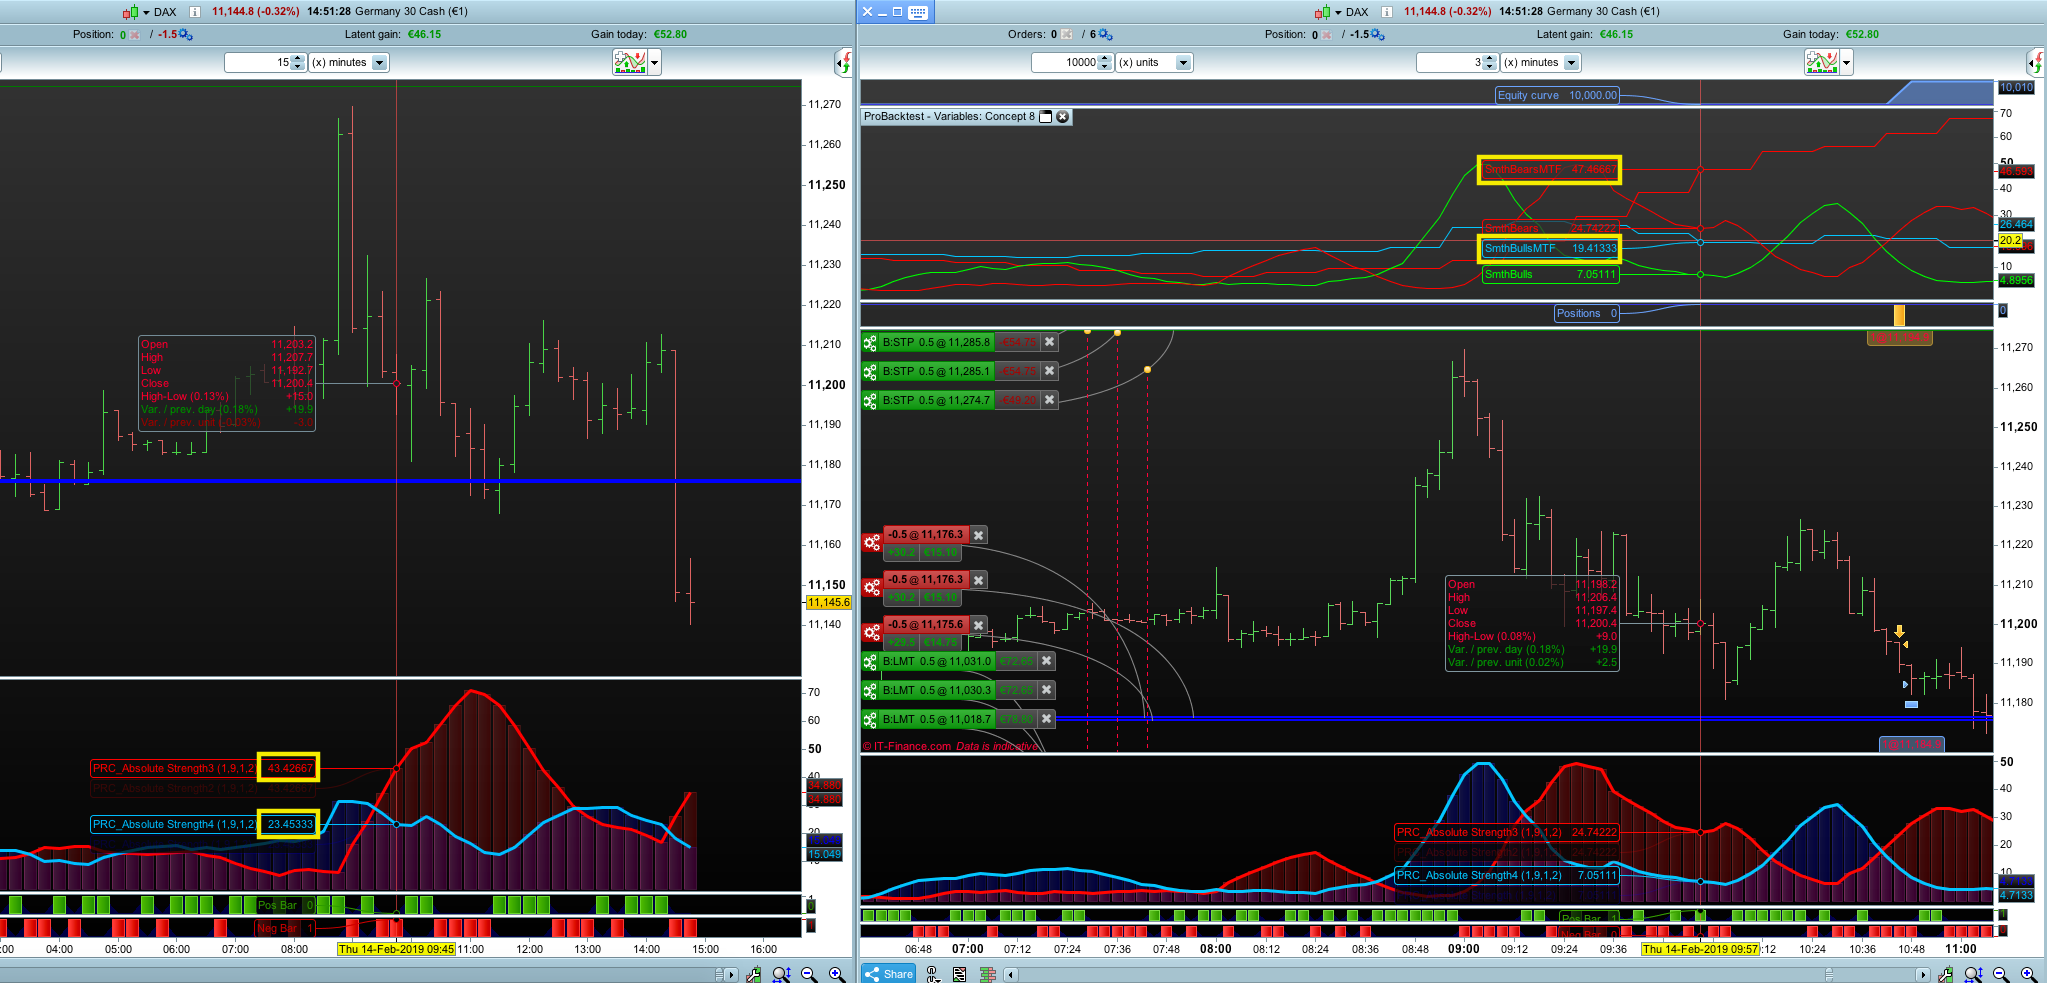Open Orders settings gear in right chart
Image resolution: width=2047 pixels, height=983 pixels.
[x=1105, y=35]
